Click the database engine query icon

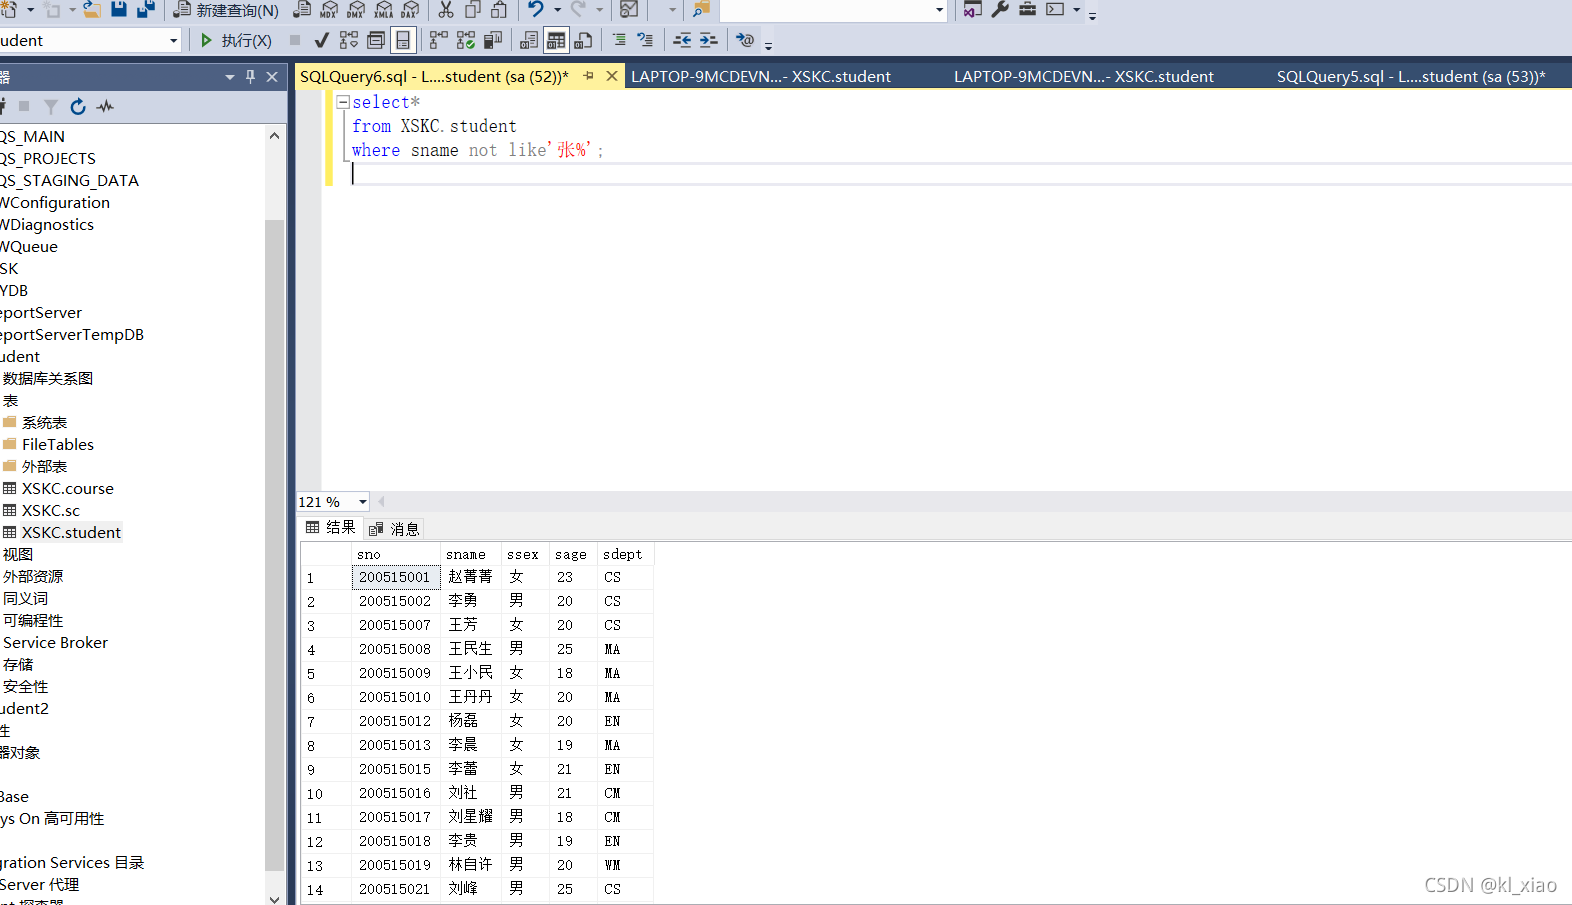[x=302, y=10]
